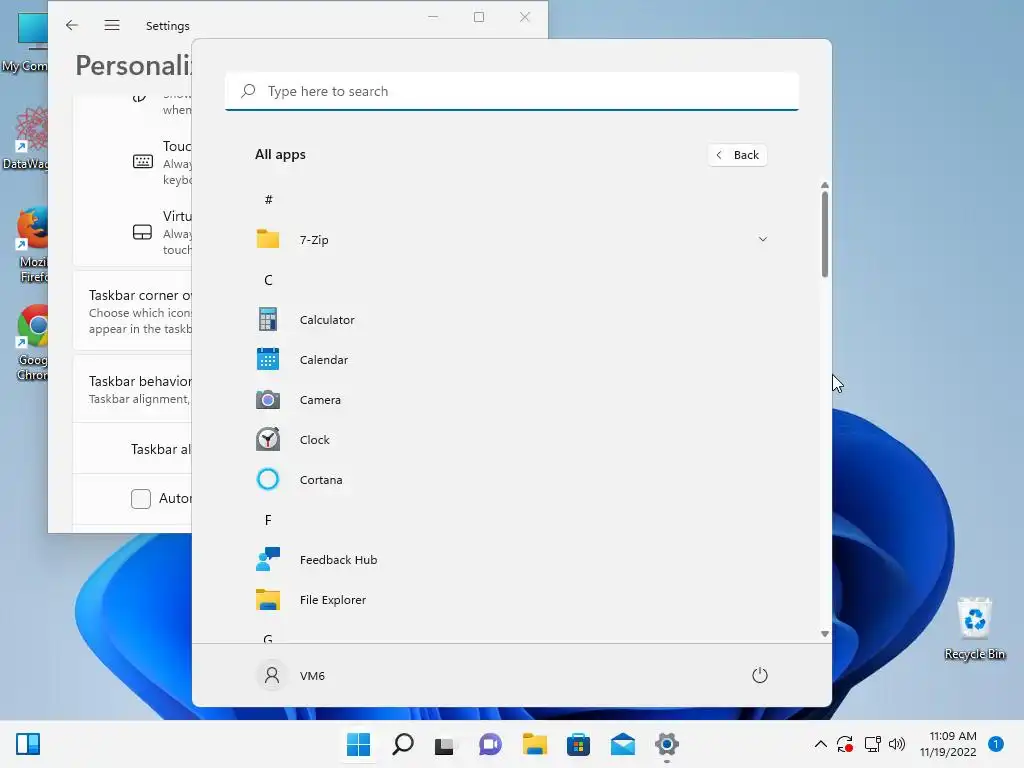
Task: Expand the 7-Zip folder chevron
Action: pos(762,240)
